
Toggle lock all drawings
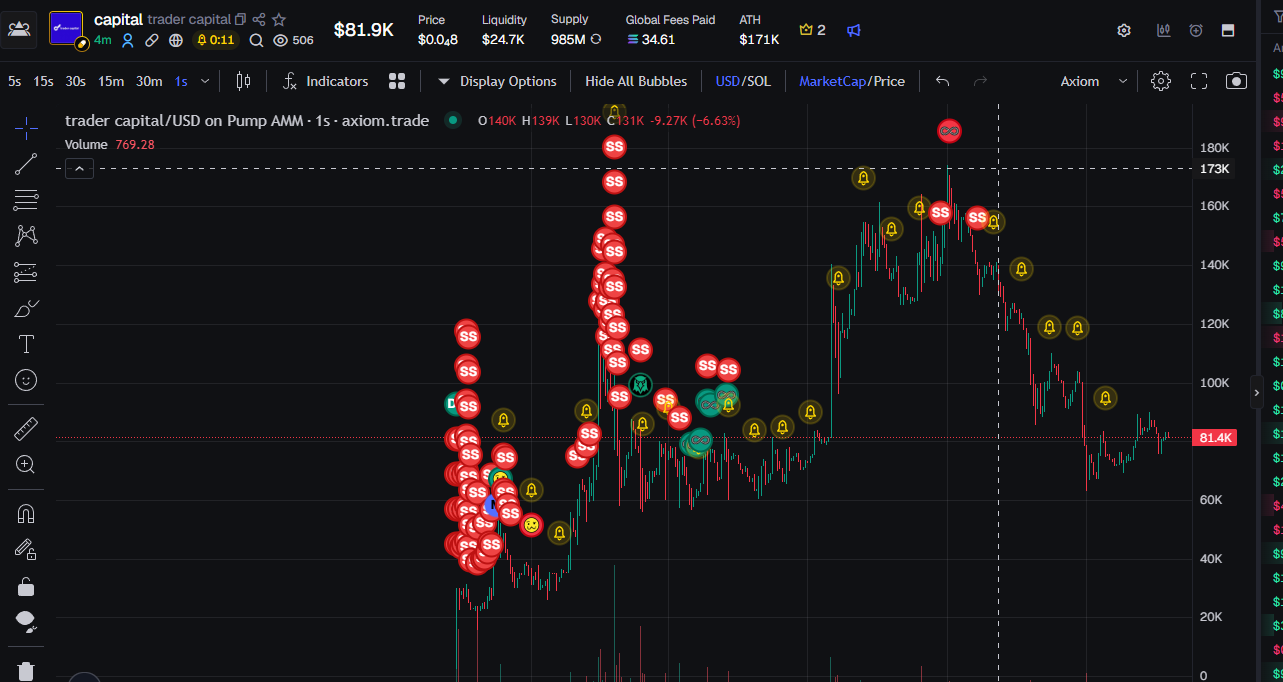click(x=26, y=587)
